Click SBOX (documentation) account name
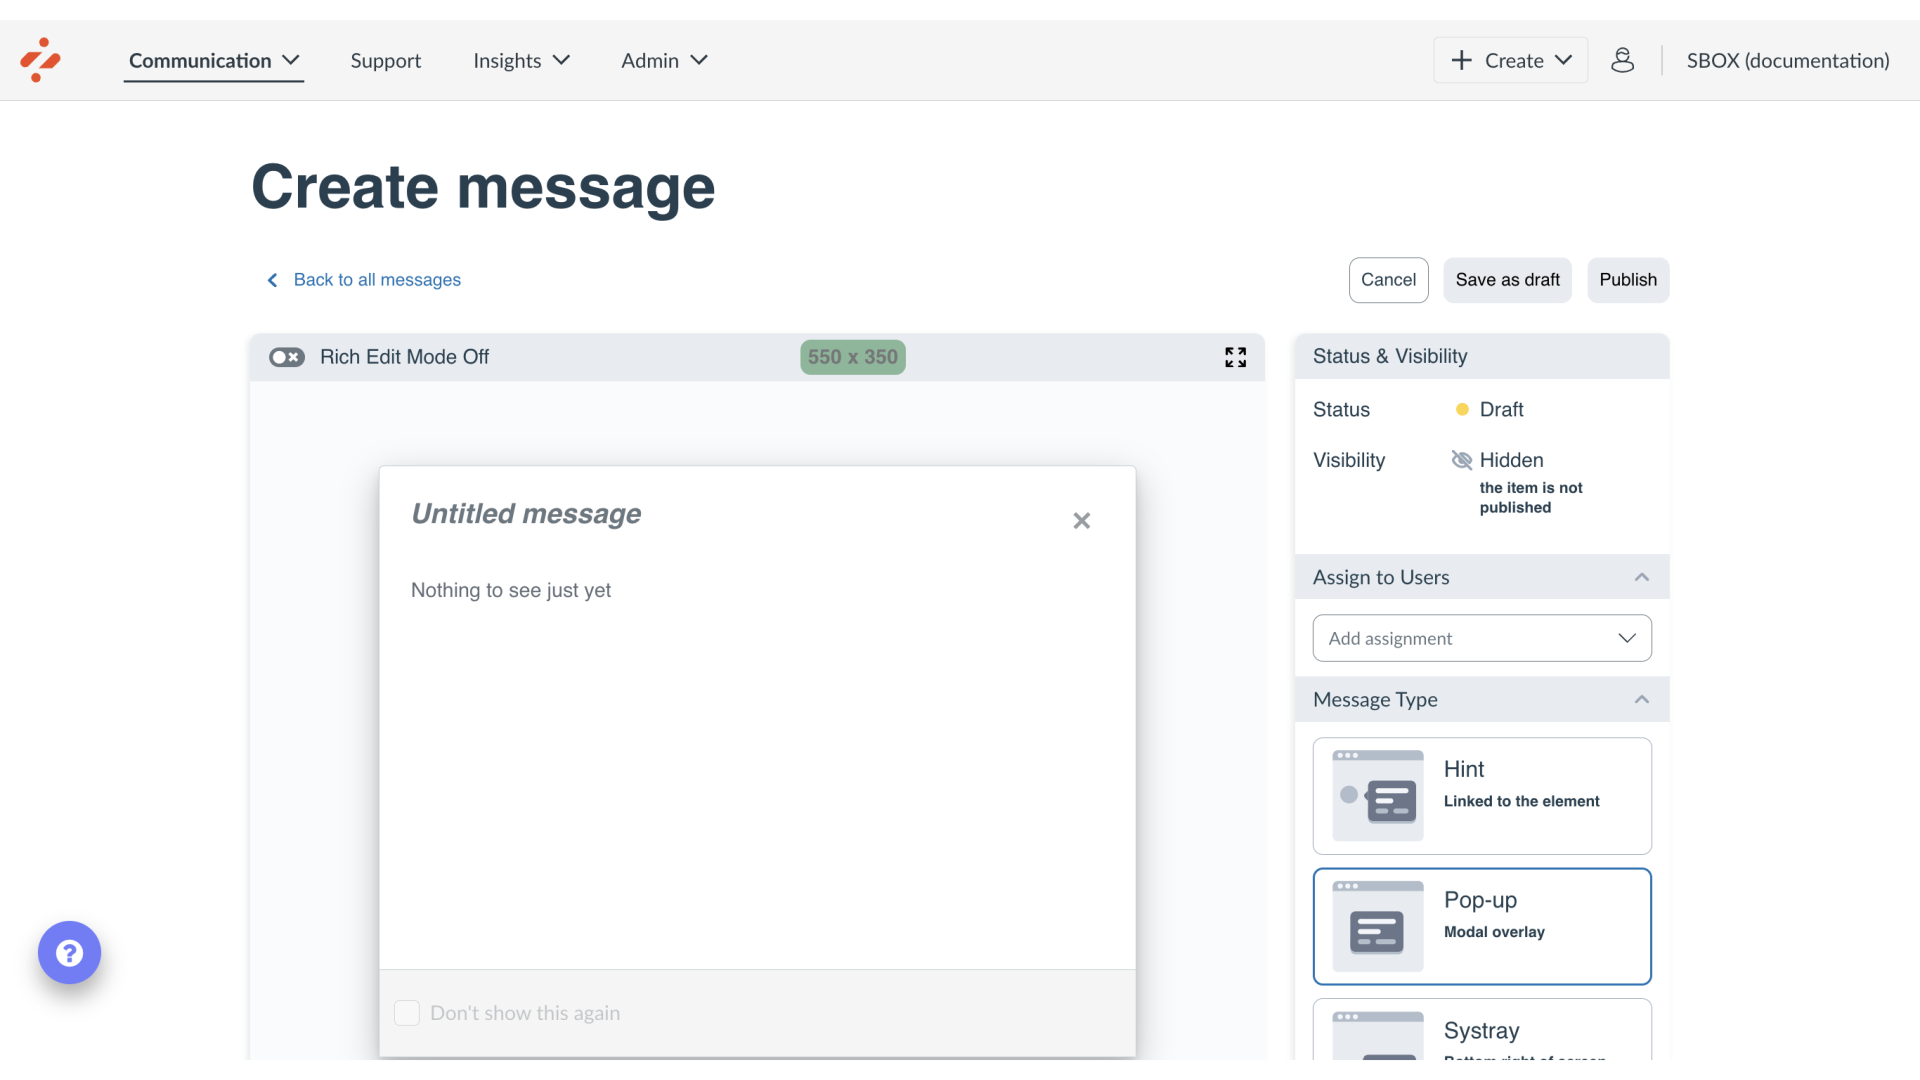1920x1080 pixels. 1788,60
